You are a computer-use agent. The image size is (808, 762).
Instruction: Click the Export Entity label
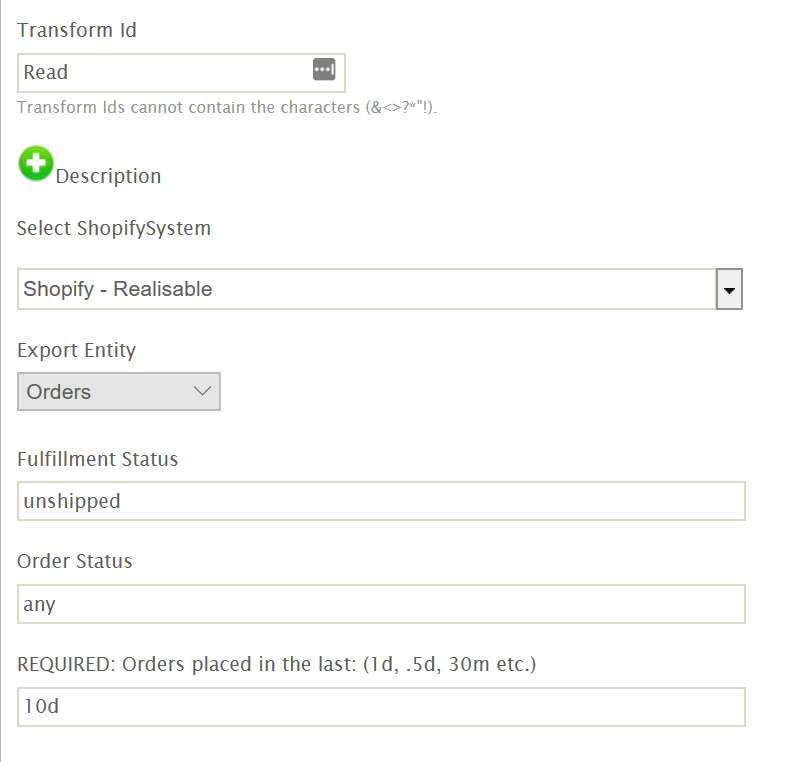coord(77,350)
